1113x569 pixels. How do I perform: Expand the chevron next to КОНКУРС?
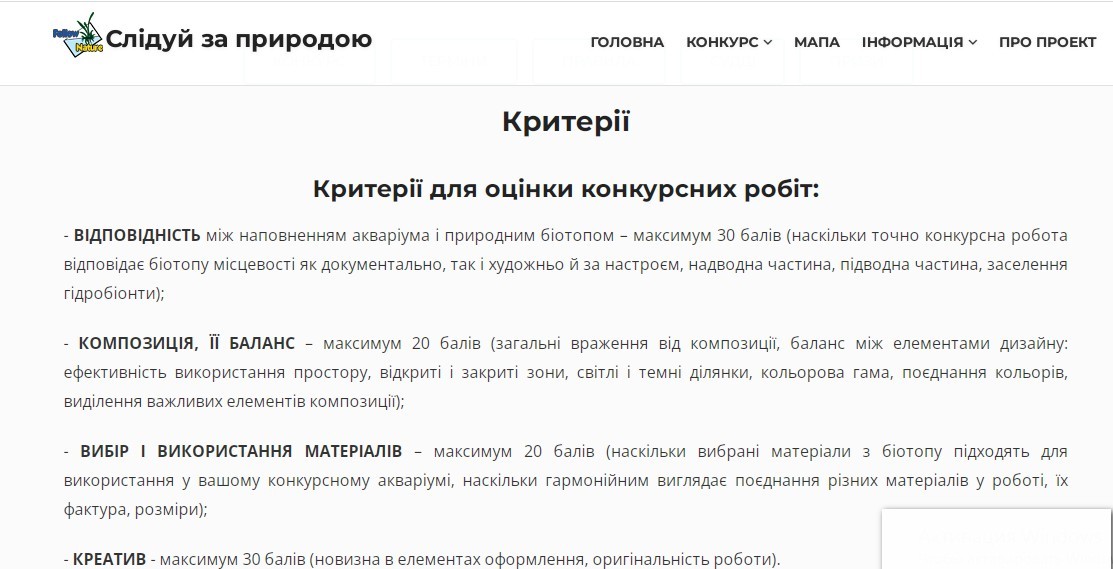click(768, 42)
